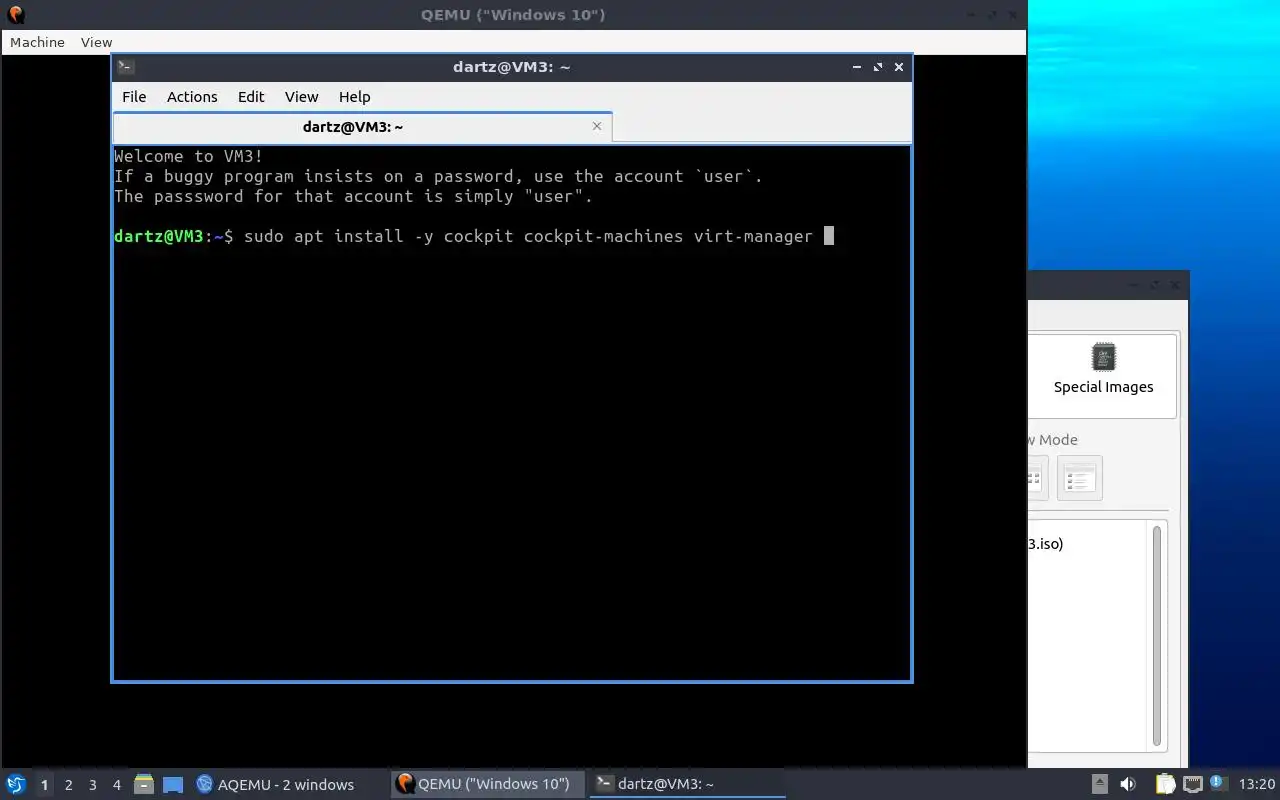This screenshot has height=800, width=1280.
Task: Switch to workspace 3
Action: coord(93,785)
